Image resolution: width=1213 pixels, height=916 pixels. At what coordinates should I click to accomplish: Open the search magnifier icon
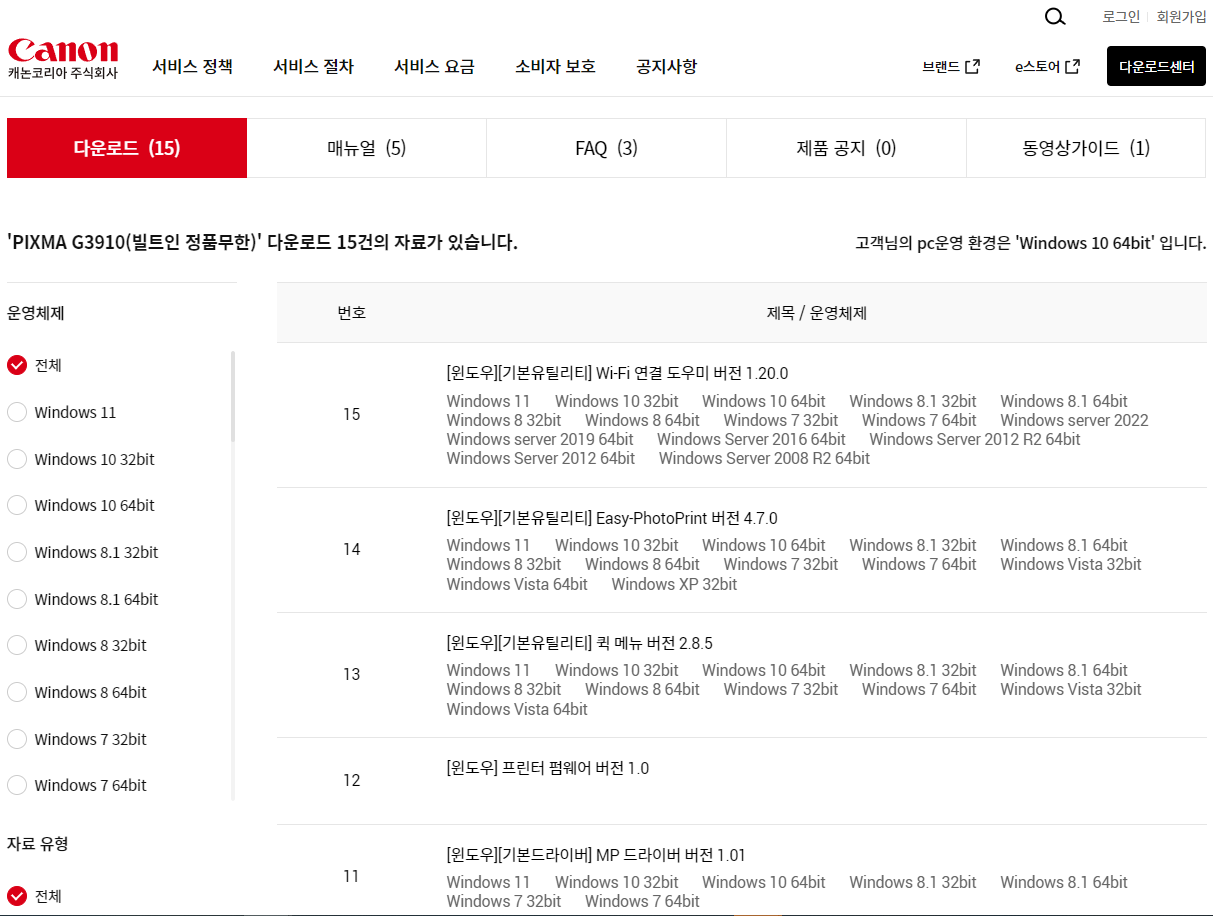coord(1055,17)
